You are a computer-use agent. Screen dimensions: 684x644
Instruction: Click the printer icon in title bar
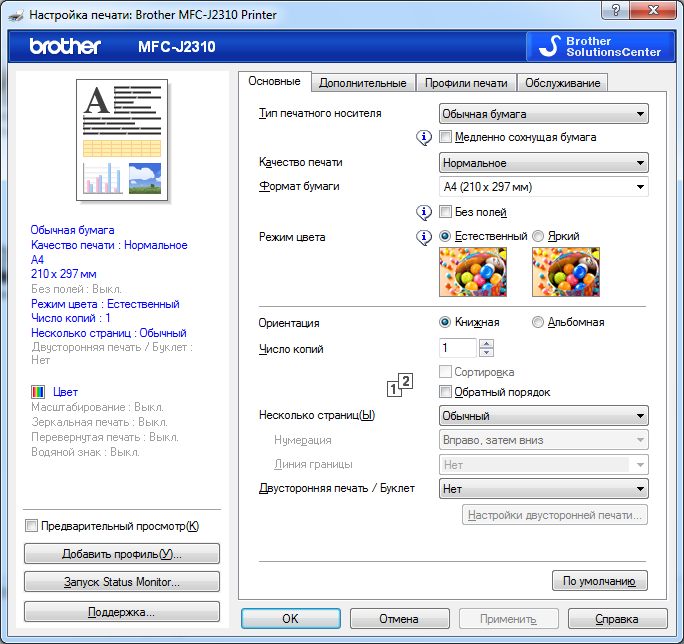coord(16,16)
